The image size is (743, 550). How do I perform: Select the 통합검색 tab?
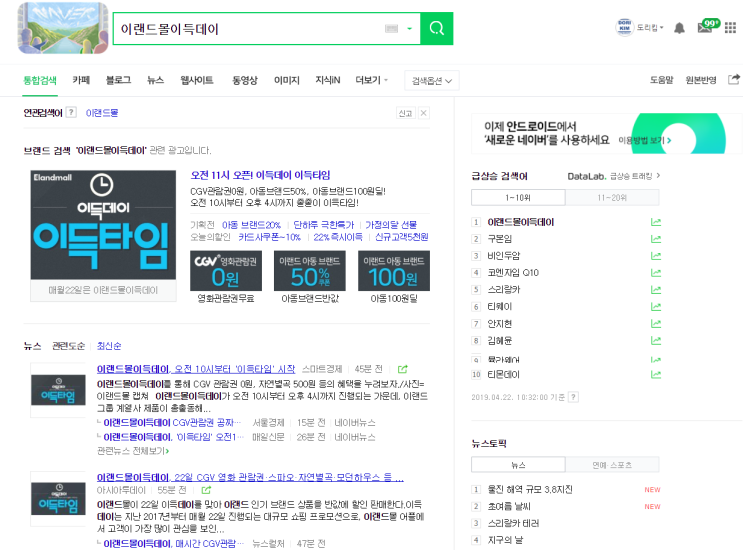click(40, 80)
